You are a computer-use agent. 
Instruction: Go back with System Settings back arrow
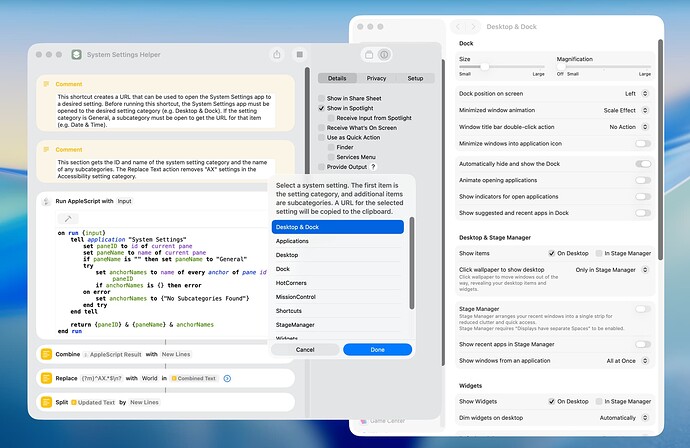(x=458, y=27)
